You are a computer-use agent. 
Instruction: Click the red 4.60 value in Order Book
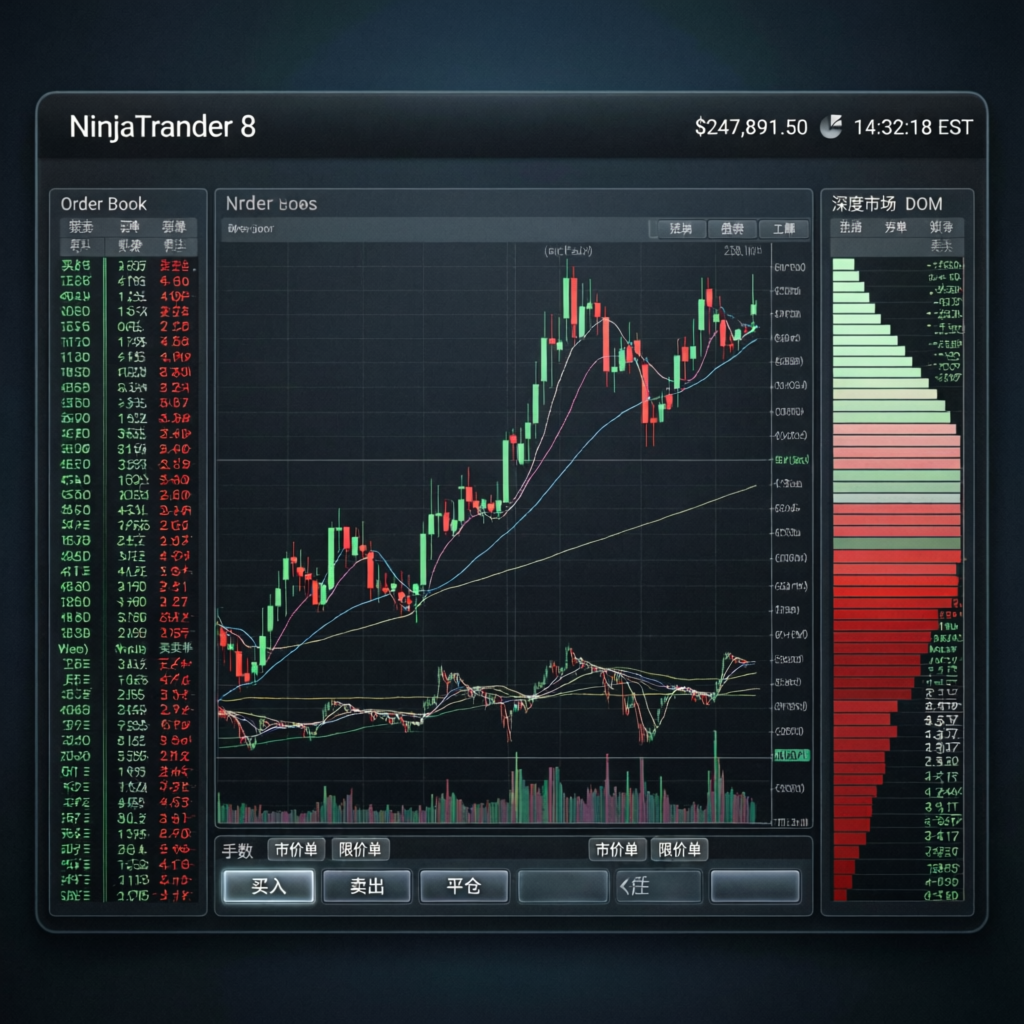click(x=174, y=281)
